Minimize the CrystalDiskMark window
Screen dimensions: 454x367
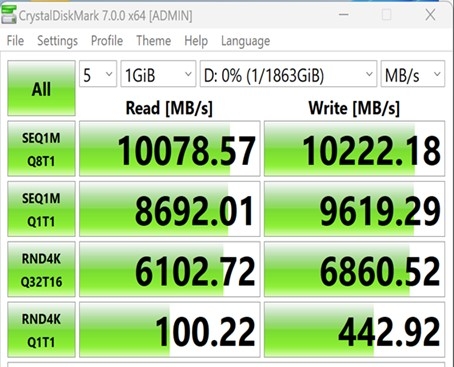click(344, 15)
